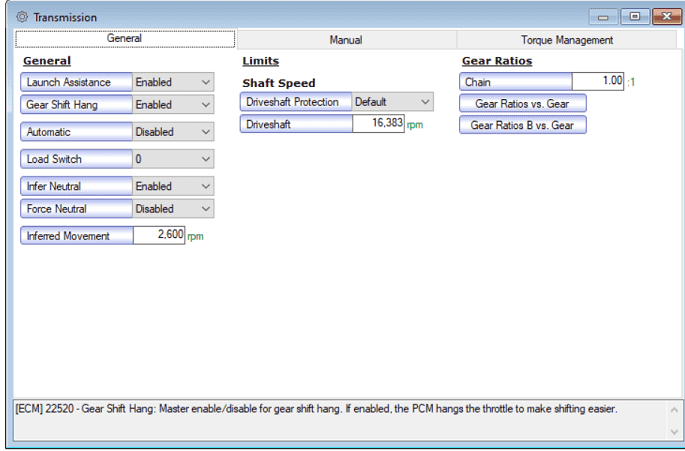Click the Chain ratio input field

(x=598, y=81)
